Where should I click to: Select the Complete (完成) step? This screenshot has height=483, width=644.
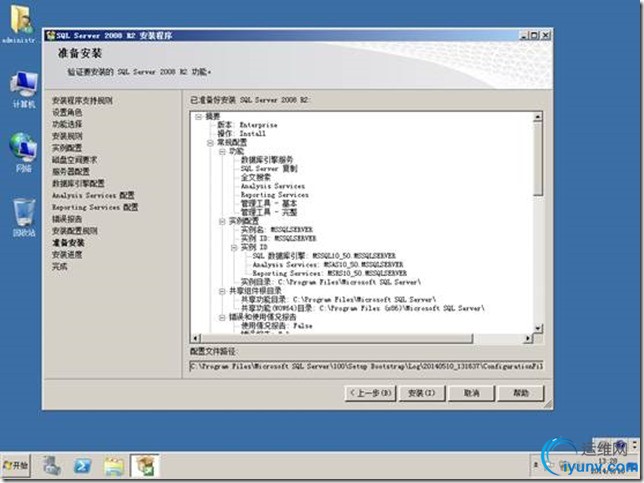point(60,267)
